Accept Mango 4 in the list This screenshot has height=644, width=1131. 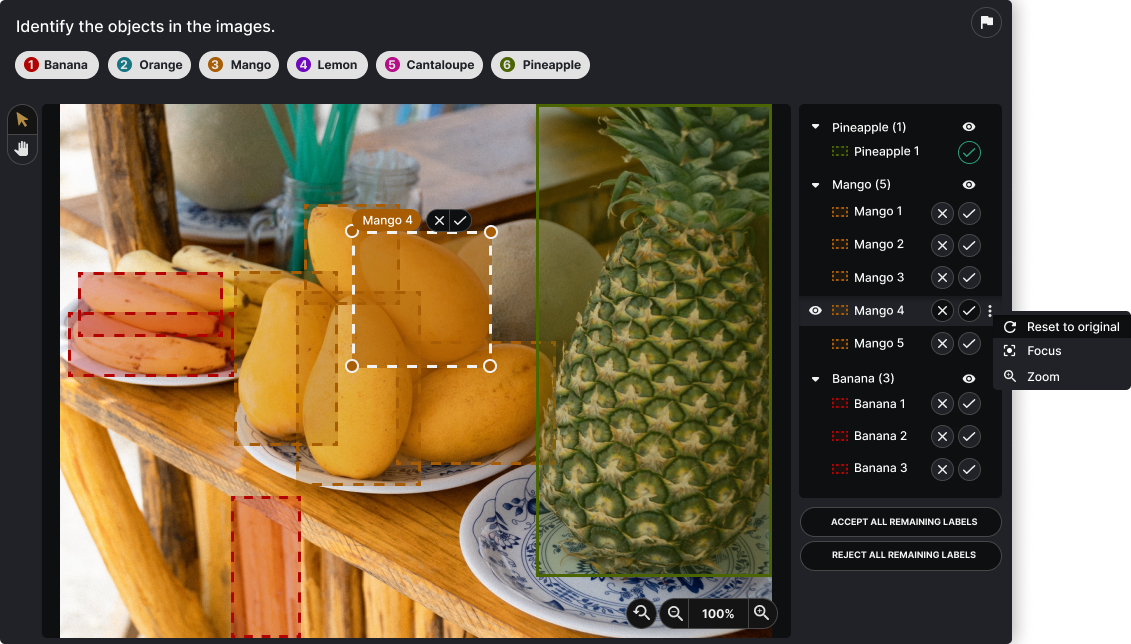click(x=969, y=311)
